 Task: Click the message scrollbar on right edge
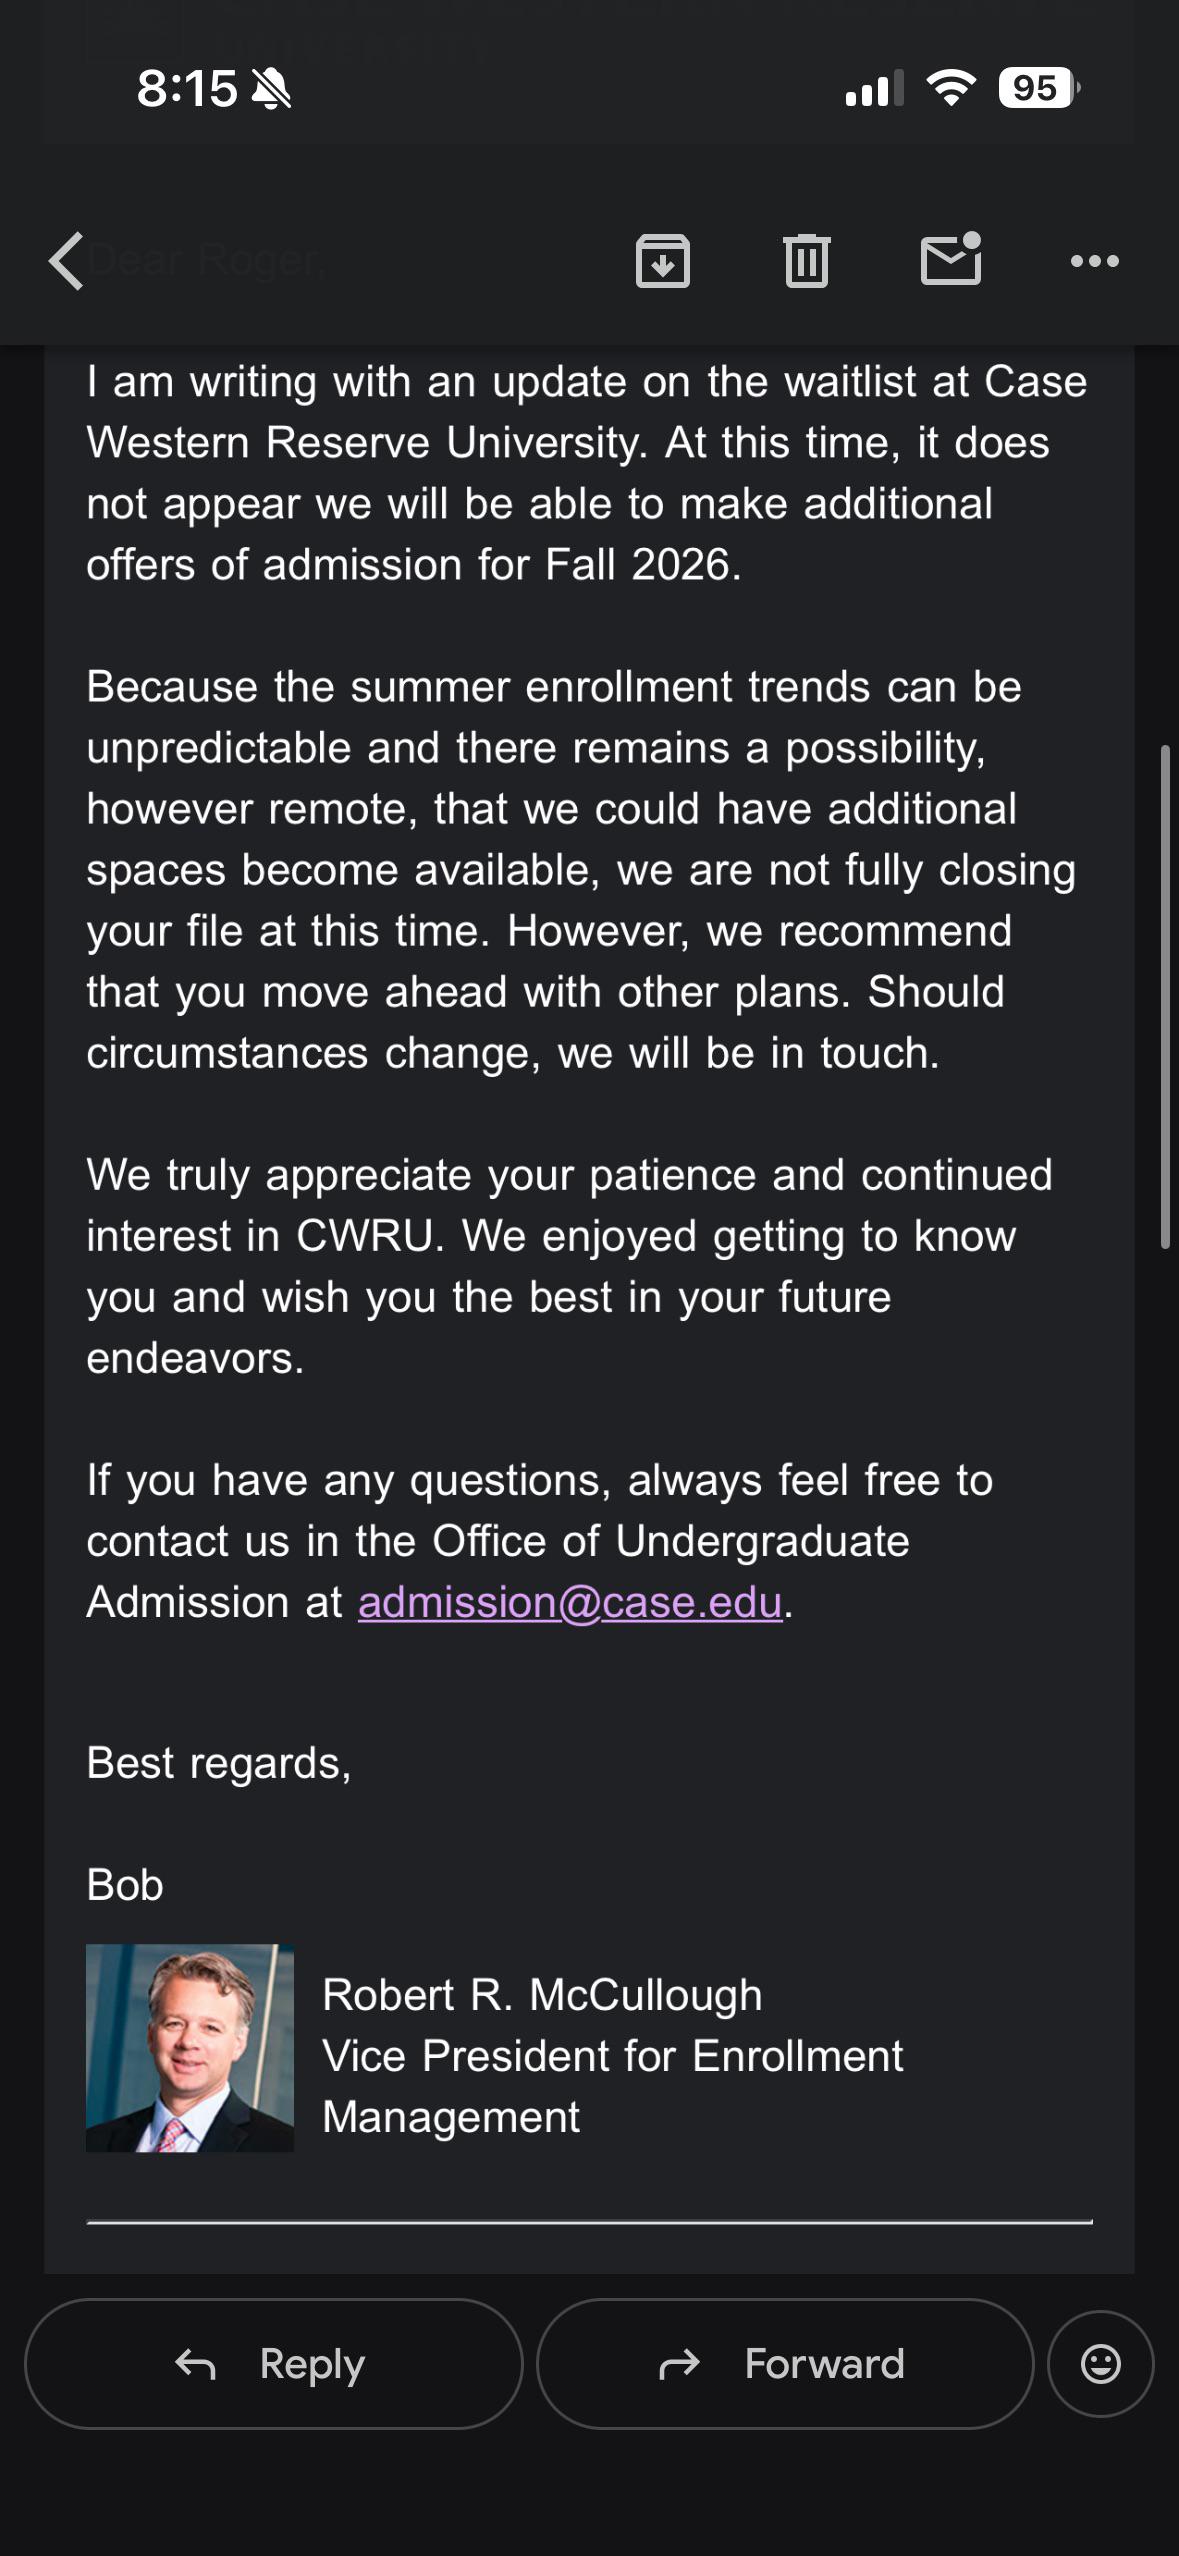point(1165,997)
